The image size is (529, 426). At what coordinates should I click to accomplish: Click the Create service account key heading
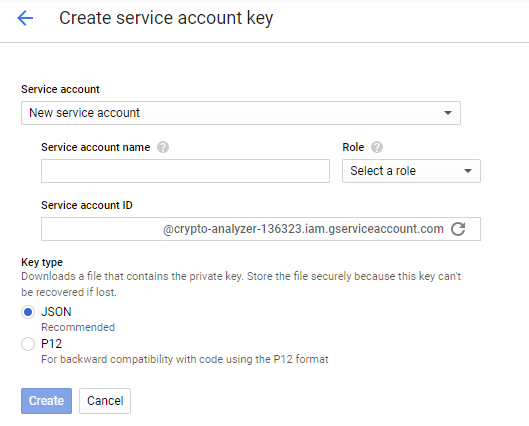click(166, 18)
